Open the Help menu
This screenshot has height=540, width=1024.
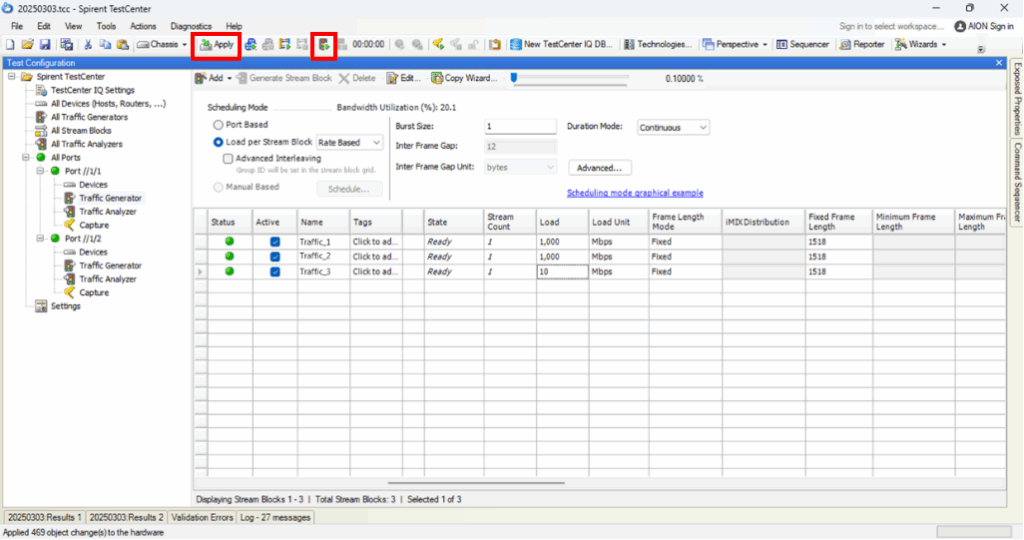(234, 26)
